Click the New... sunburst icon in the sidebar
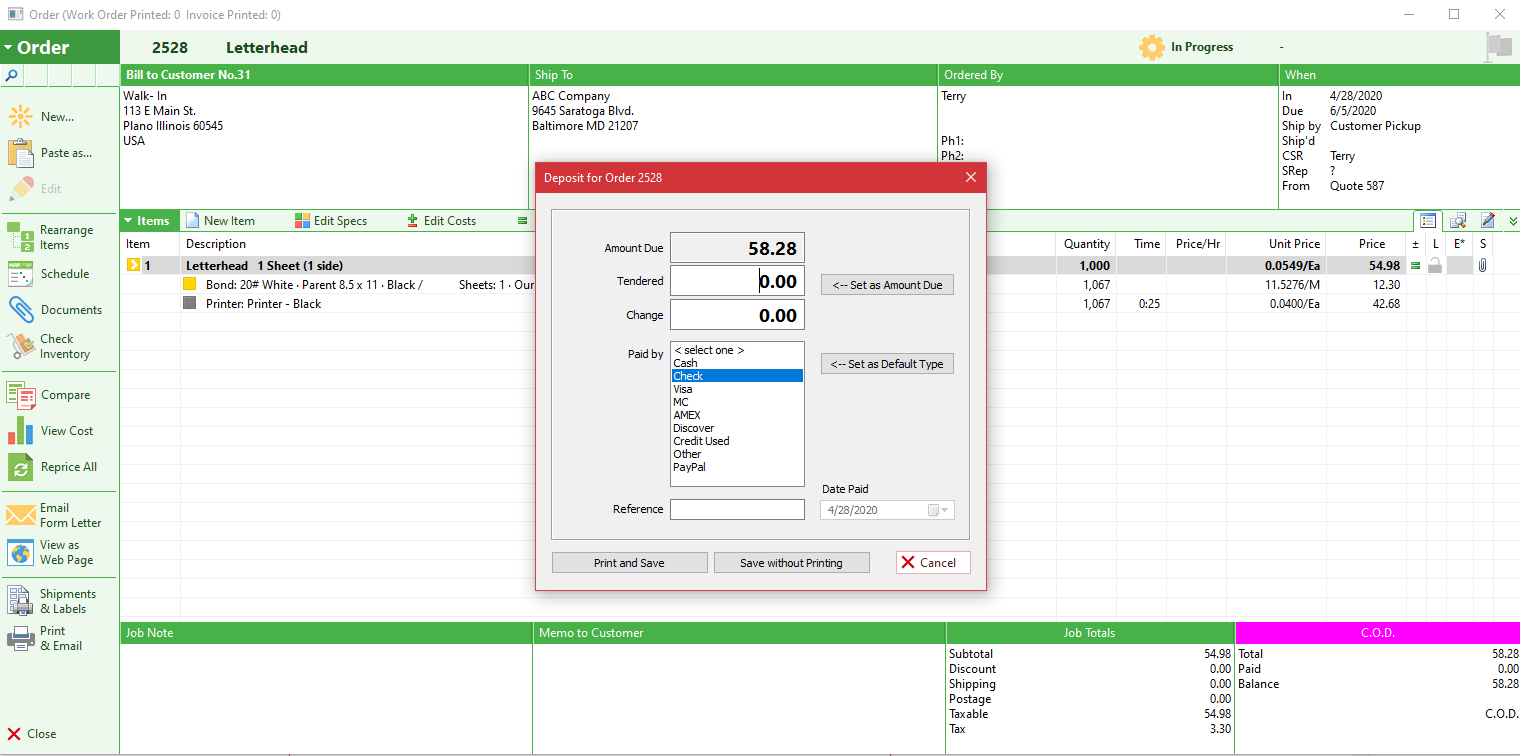 [20, 116]
